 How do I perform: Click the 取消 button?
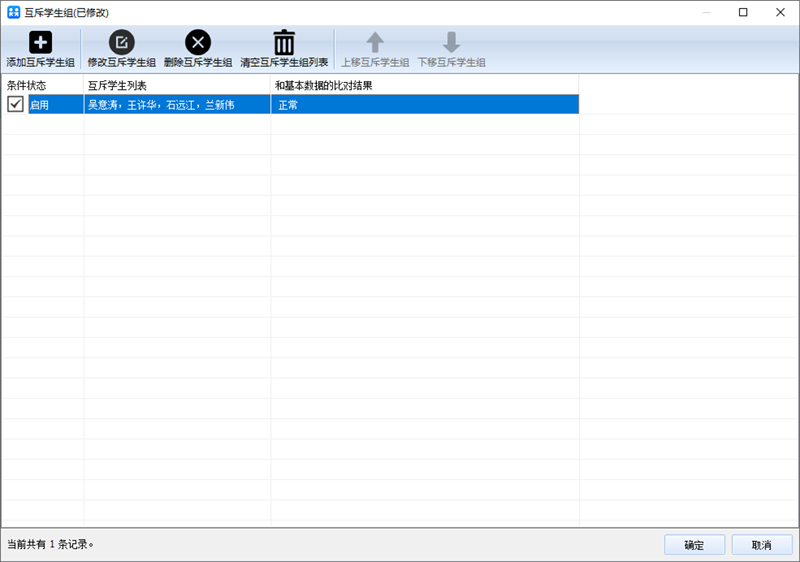[x=762, y=545]
